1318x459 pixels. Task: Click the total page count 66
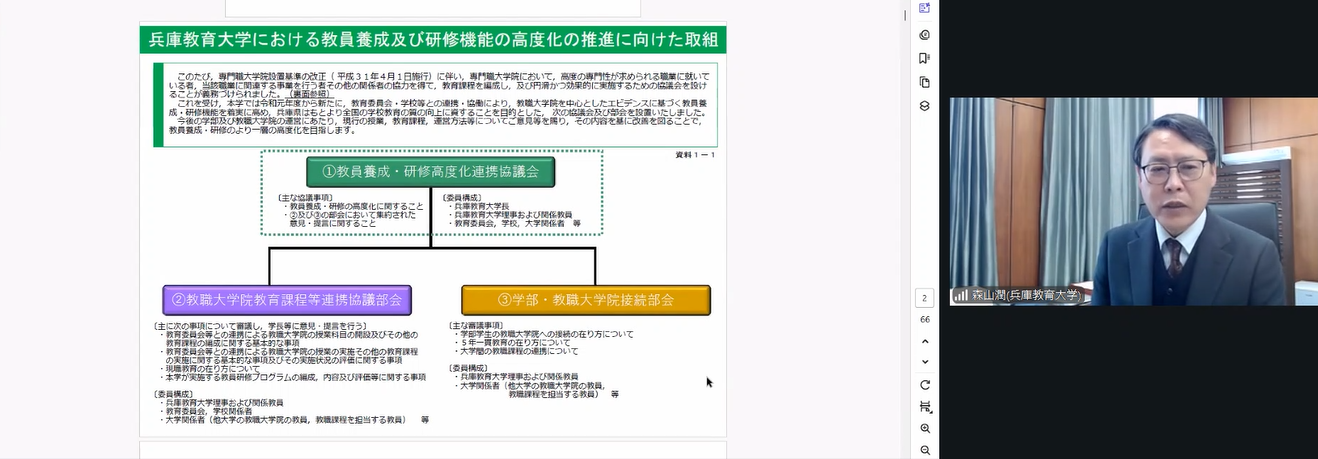click(925, 320)
